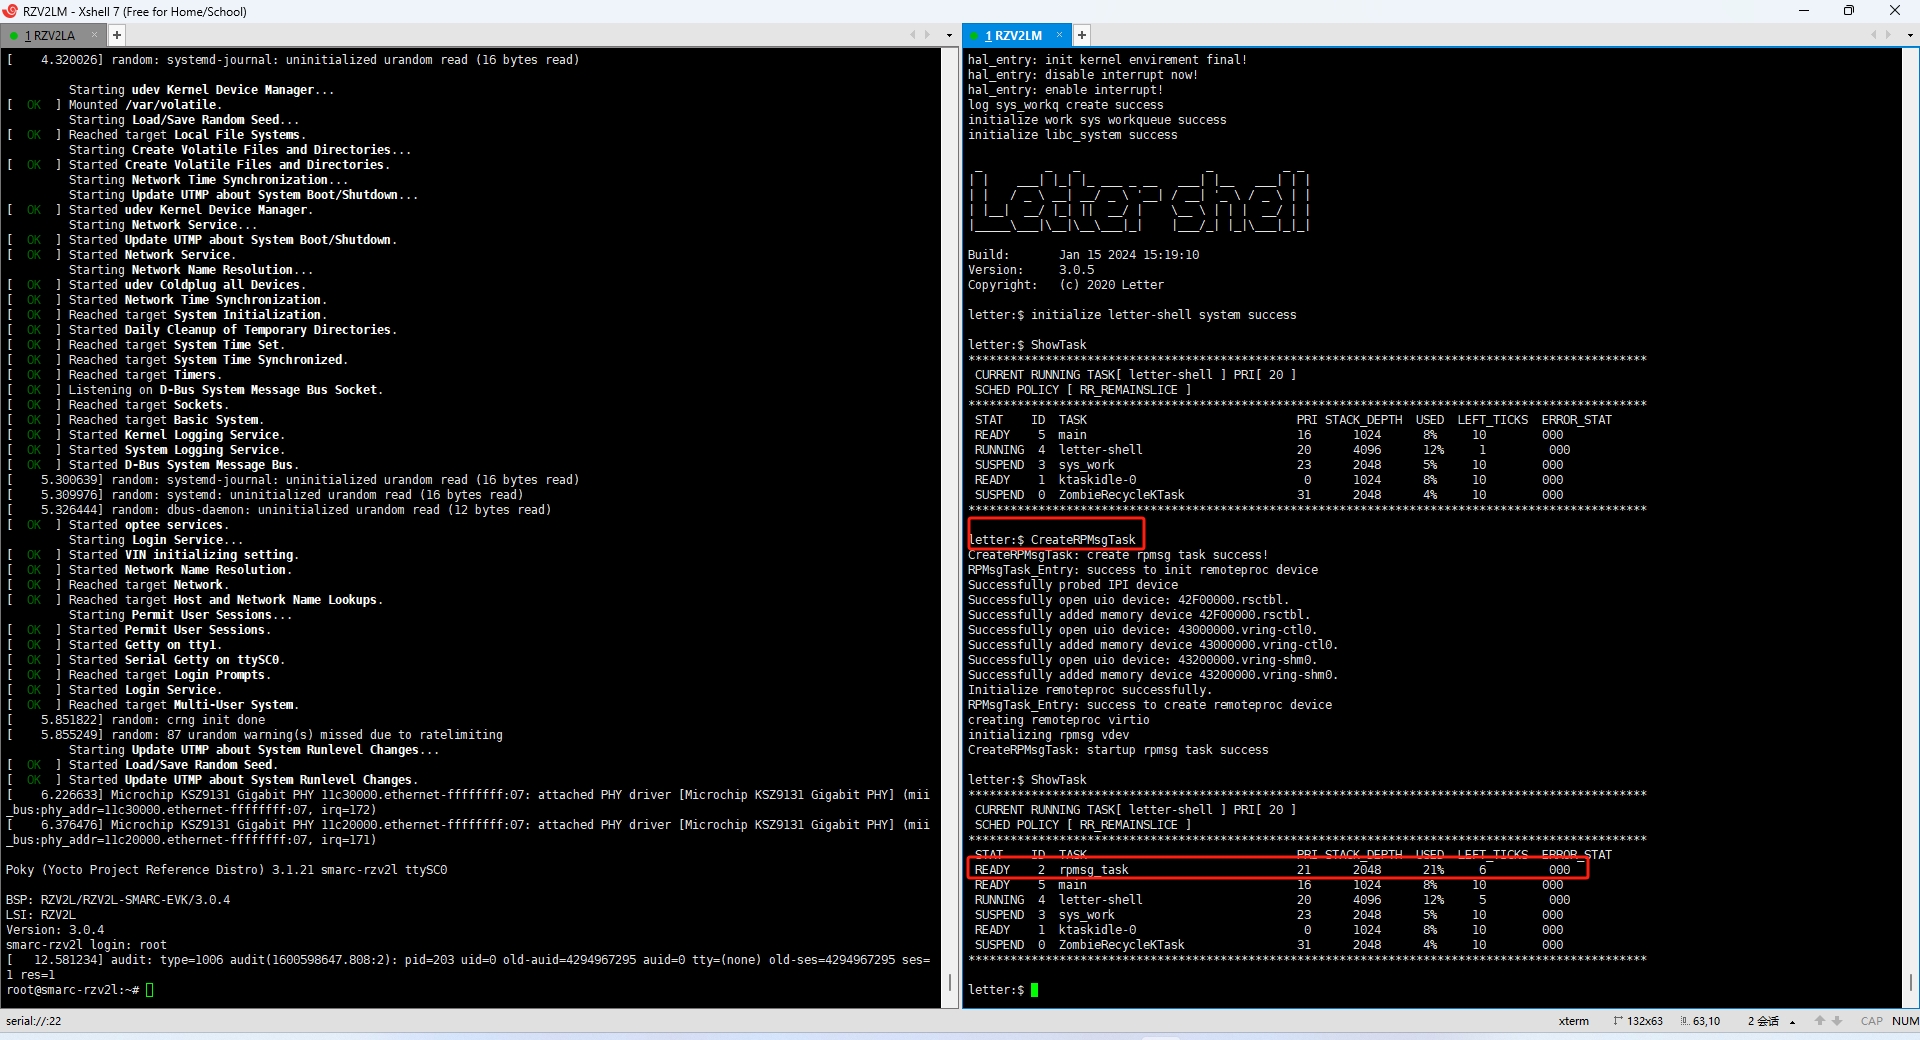
Task: Click the serial://:22 status bar text
Action: click(x=34, y=1021)
